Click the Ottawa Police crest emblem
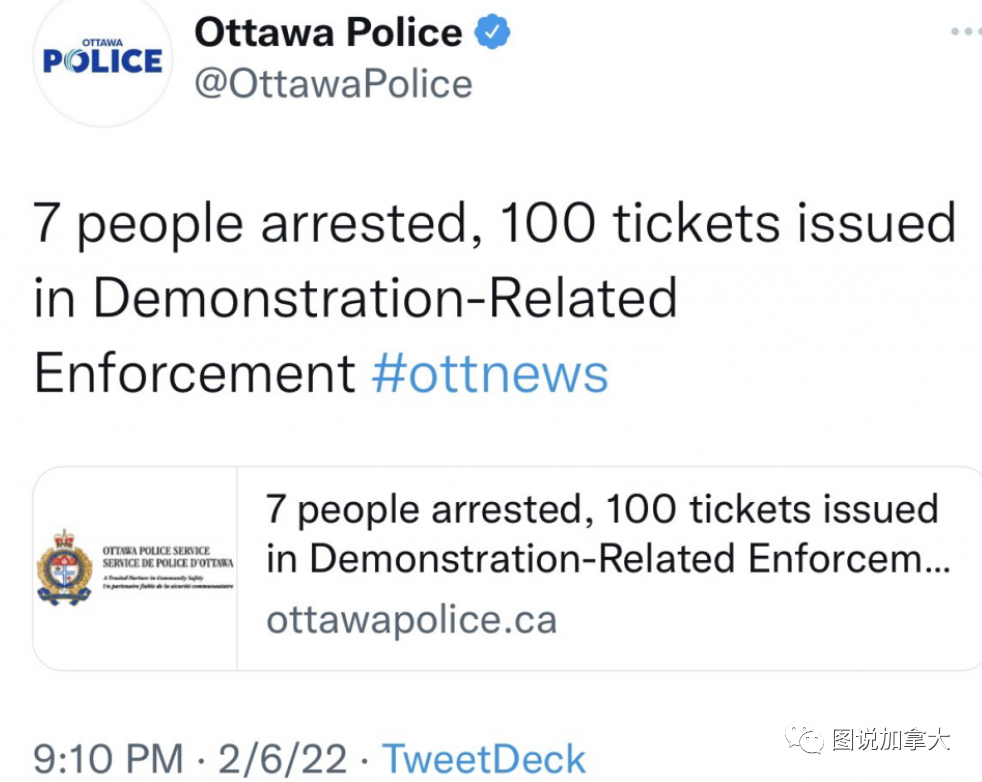982x782 pixels. (64, 568)
